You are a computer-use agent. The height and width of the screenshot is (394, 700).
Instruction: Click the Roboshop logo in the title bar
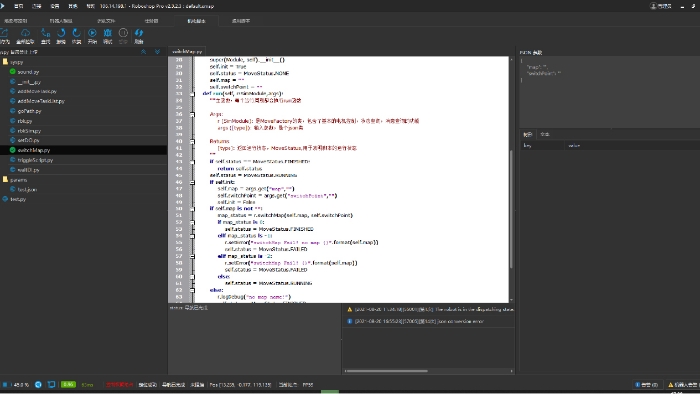tap(3, 6)
